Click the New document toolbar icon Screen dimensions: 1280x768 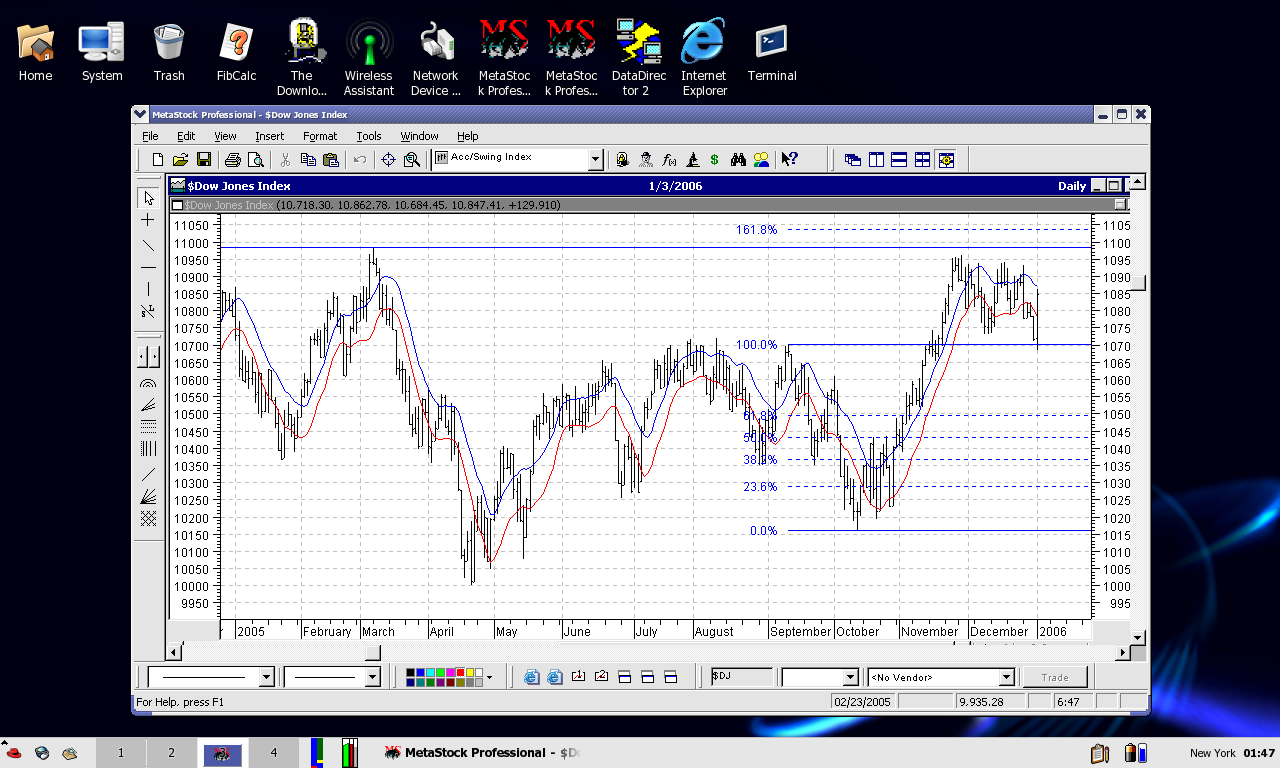point(157,159)
